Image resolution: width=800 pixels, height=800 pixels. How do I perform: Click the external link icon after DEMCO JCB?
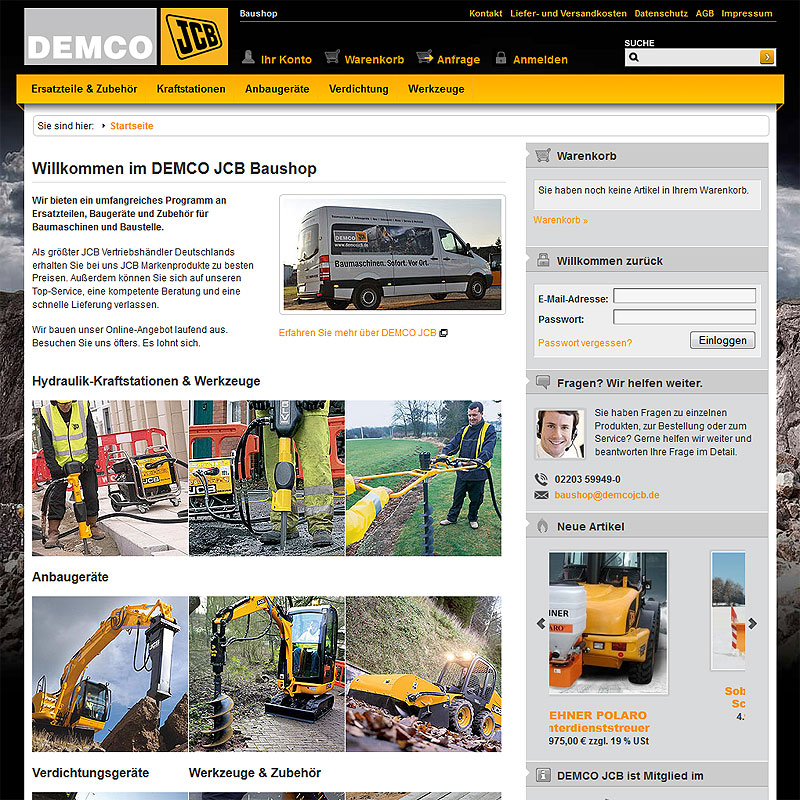click(x=443, y=333)
